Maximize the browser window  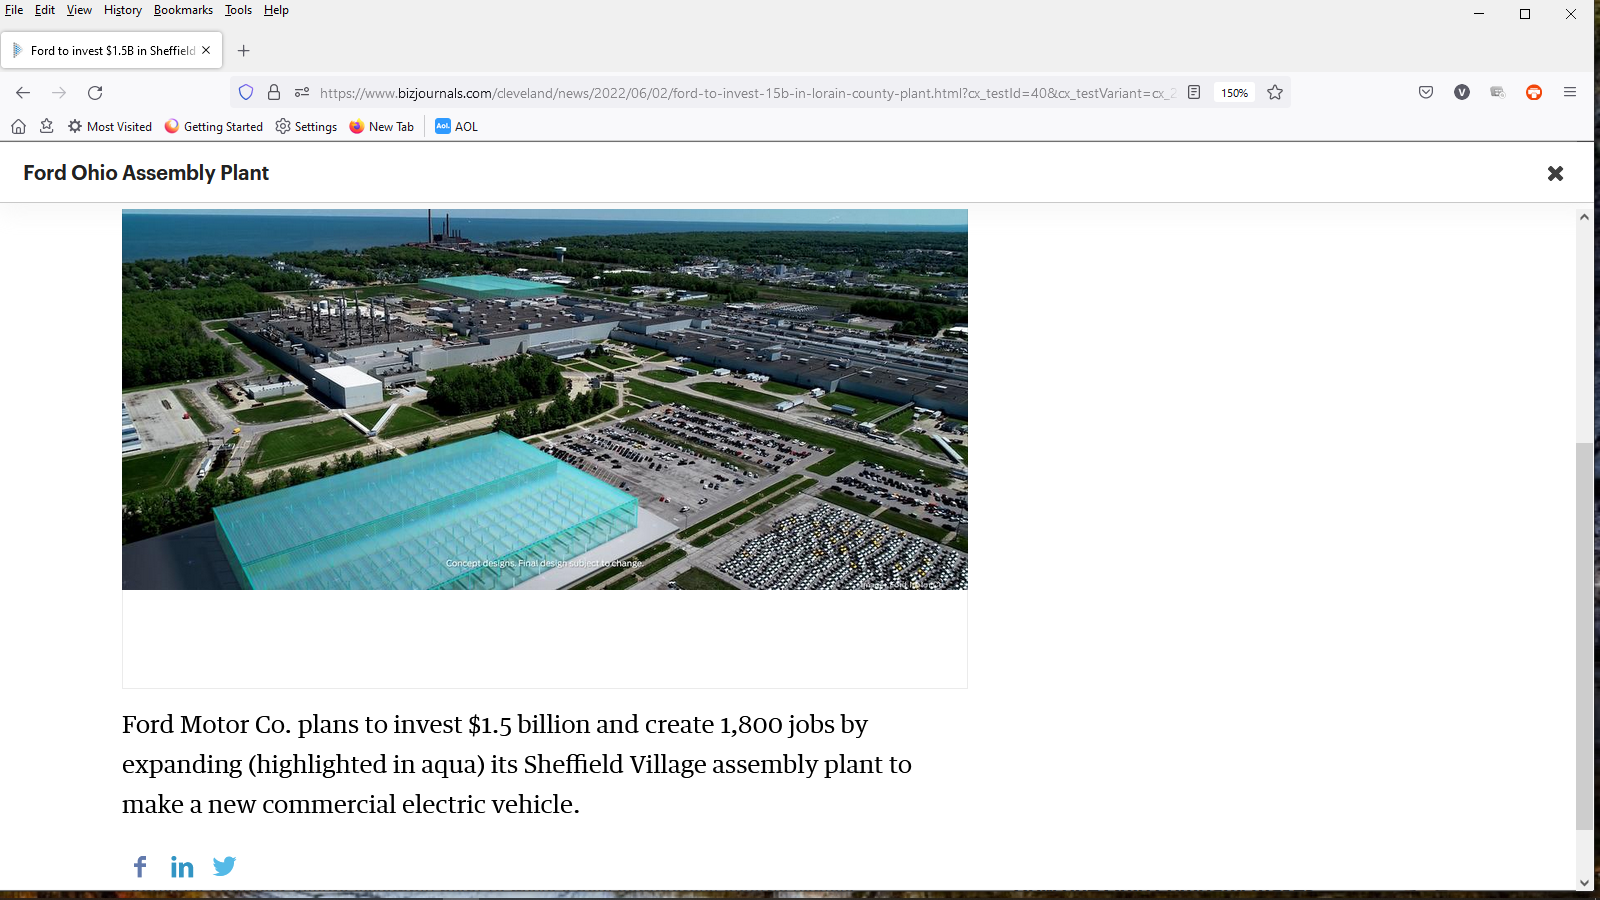(x=1525, y=14)
